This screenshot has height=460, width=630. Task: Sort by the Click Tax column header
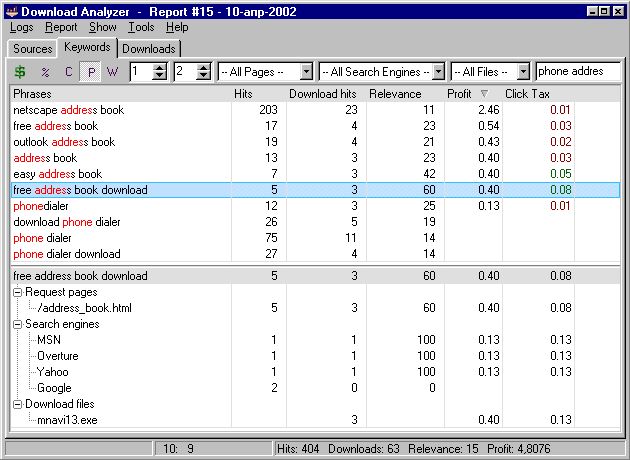click(538, 94)
